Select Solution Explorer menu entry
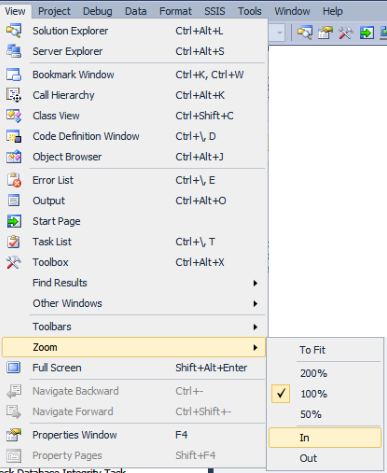This screenshot has height=473, width=387. 134,31
